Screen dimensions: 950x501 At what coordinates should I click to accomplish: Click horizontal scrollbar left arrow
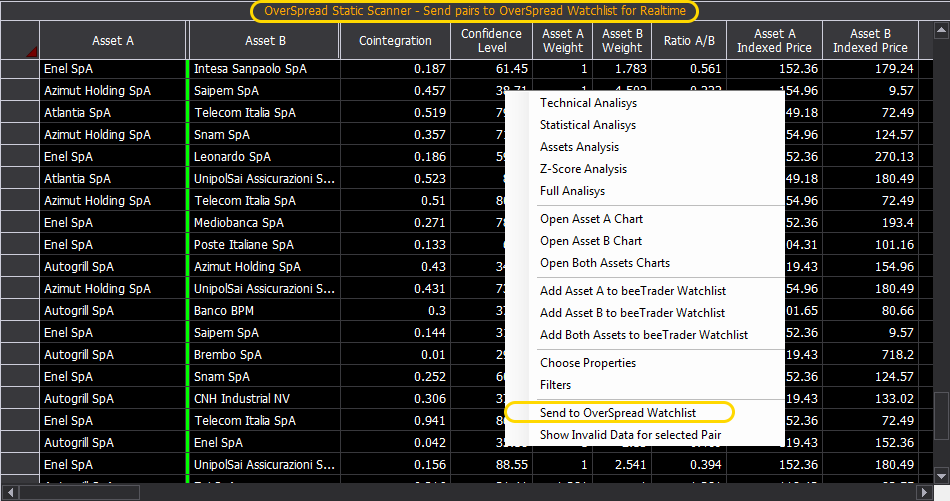pyautogui.click(x=9, y=492)
